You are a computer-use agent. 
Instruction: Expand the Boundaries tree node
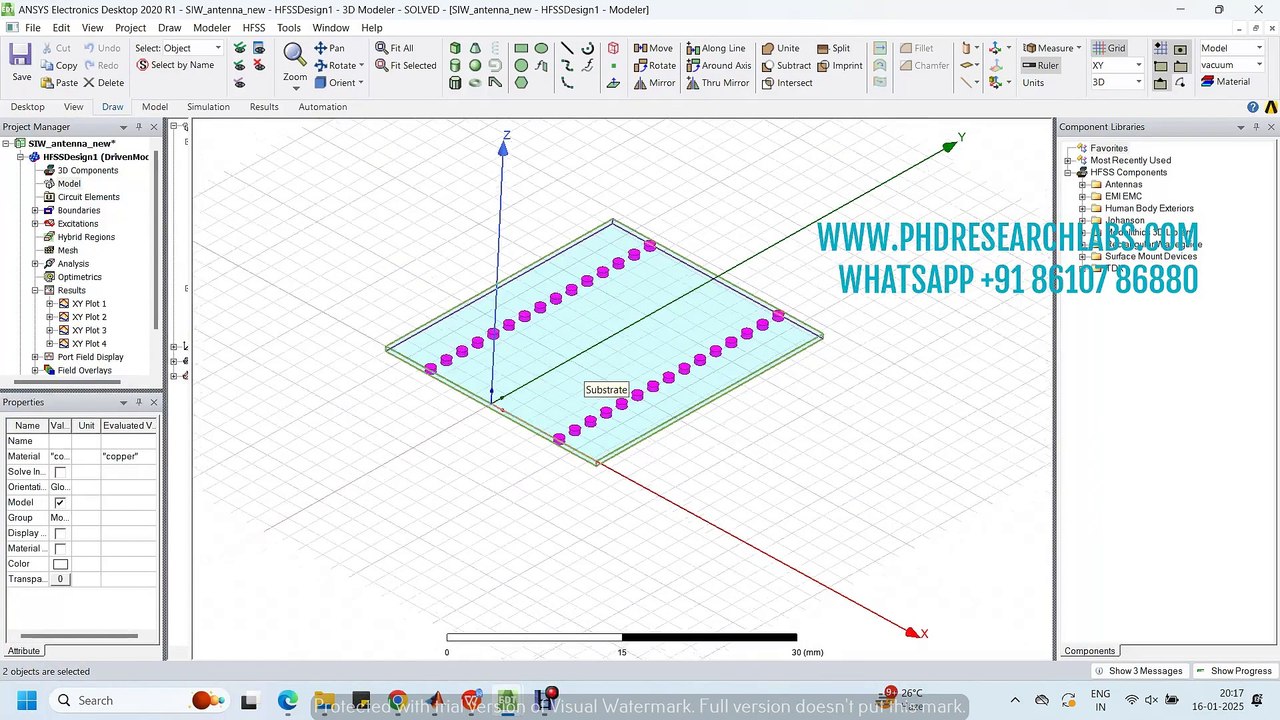pyautogui.click(x=35, y=210)
